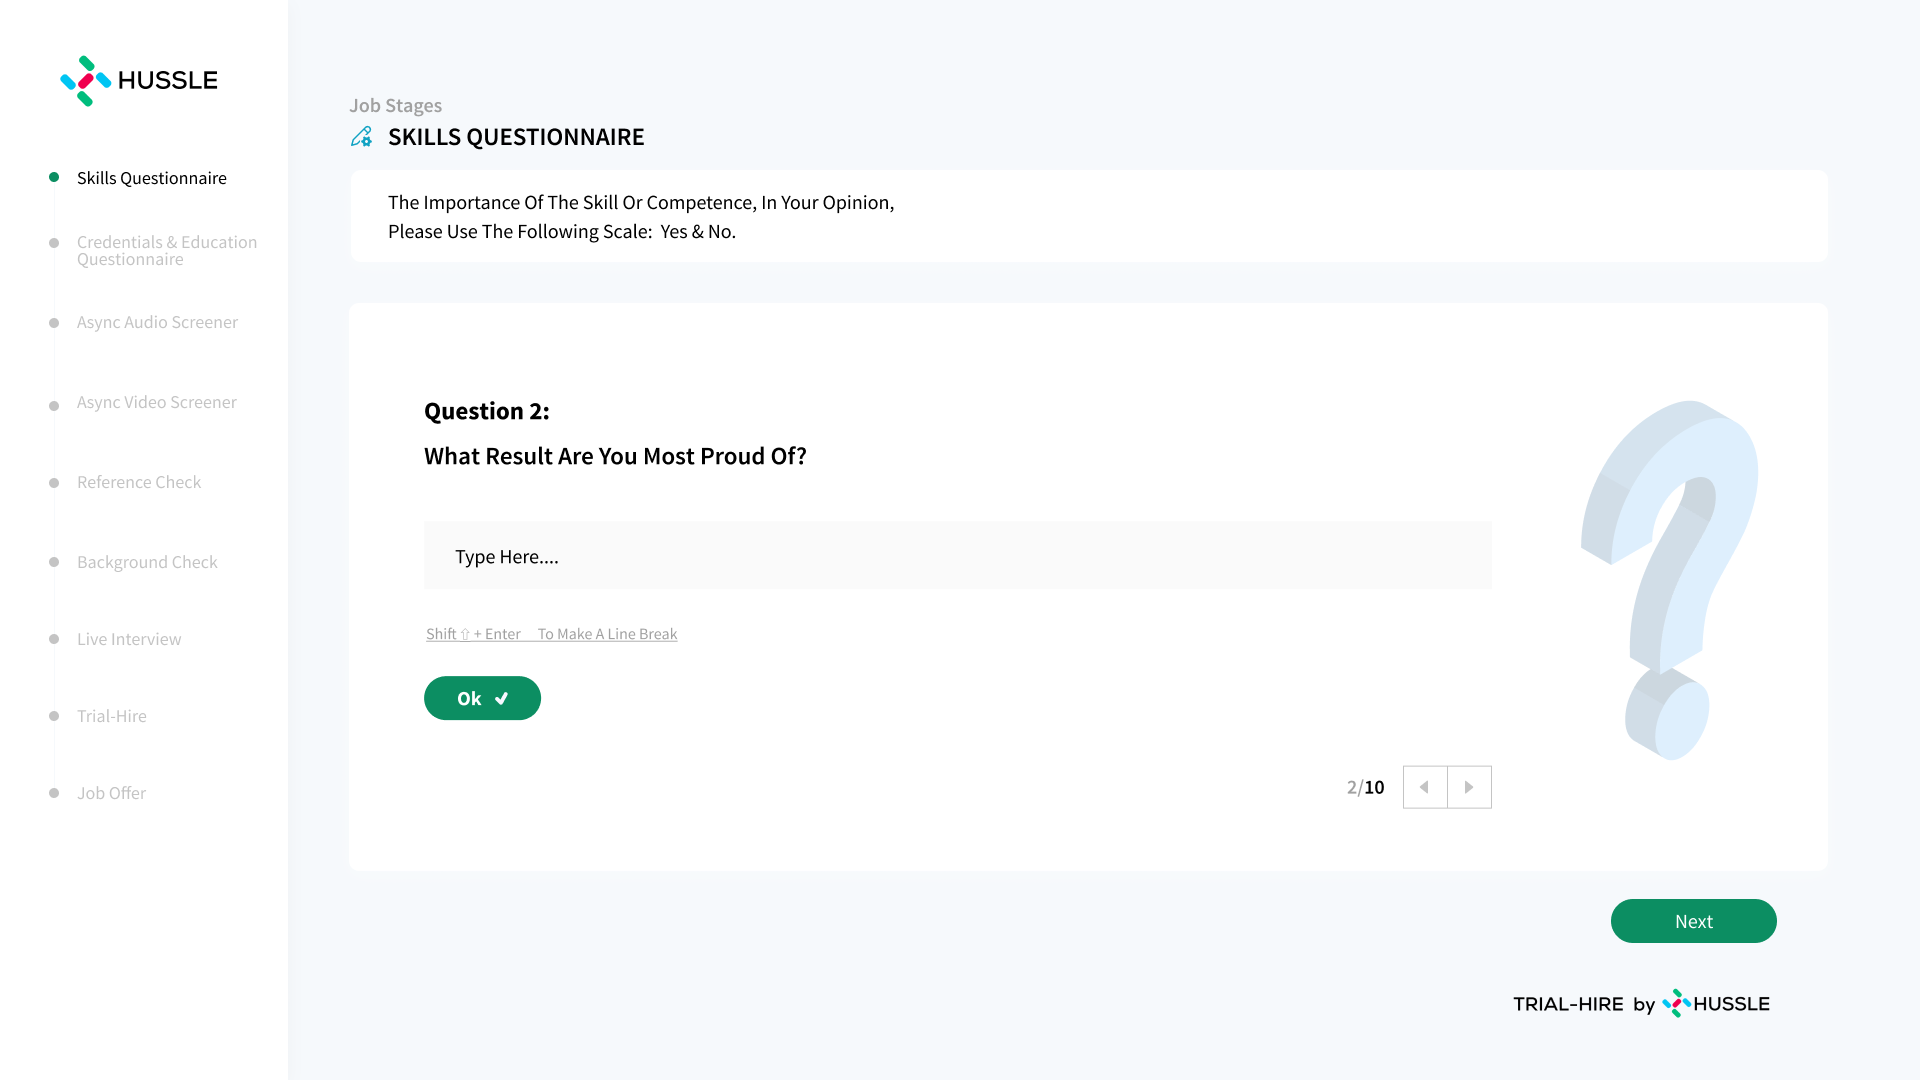The height and width of the screenshot is (1080, 1920).
Task: Select the Async Audio Screener stage
Action: pos(157,322)
